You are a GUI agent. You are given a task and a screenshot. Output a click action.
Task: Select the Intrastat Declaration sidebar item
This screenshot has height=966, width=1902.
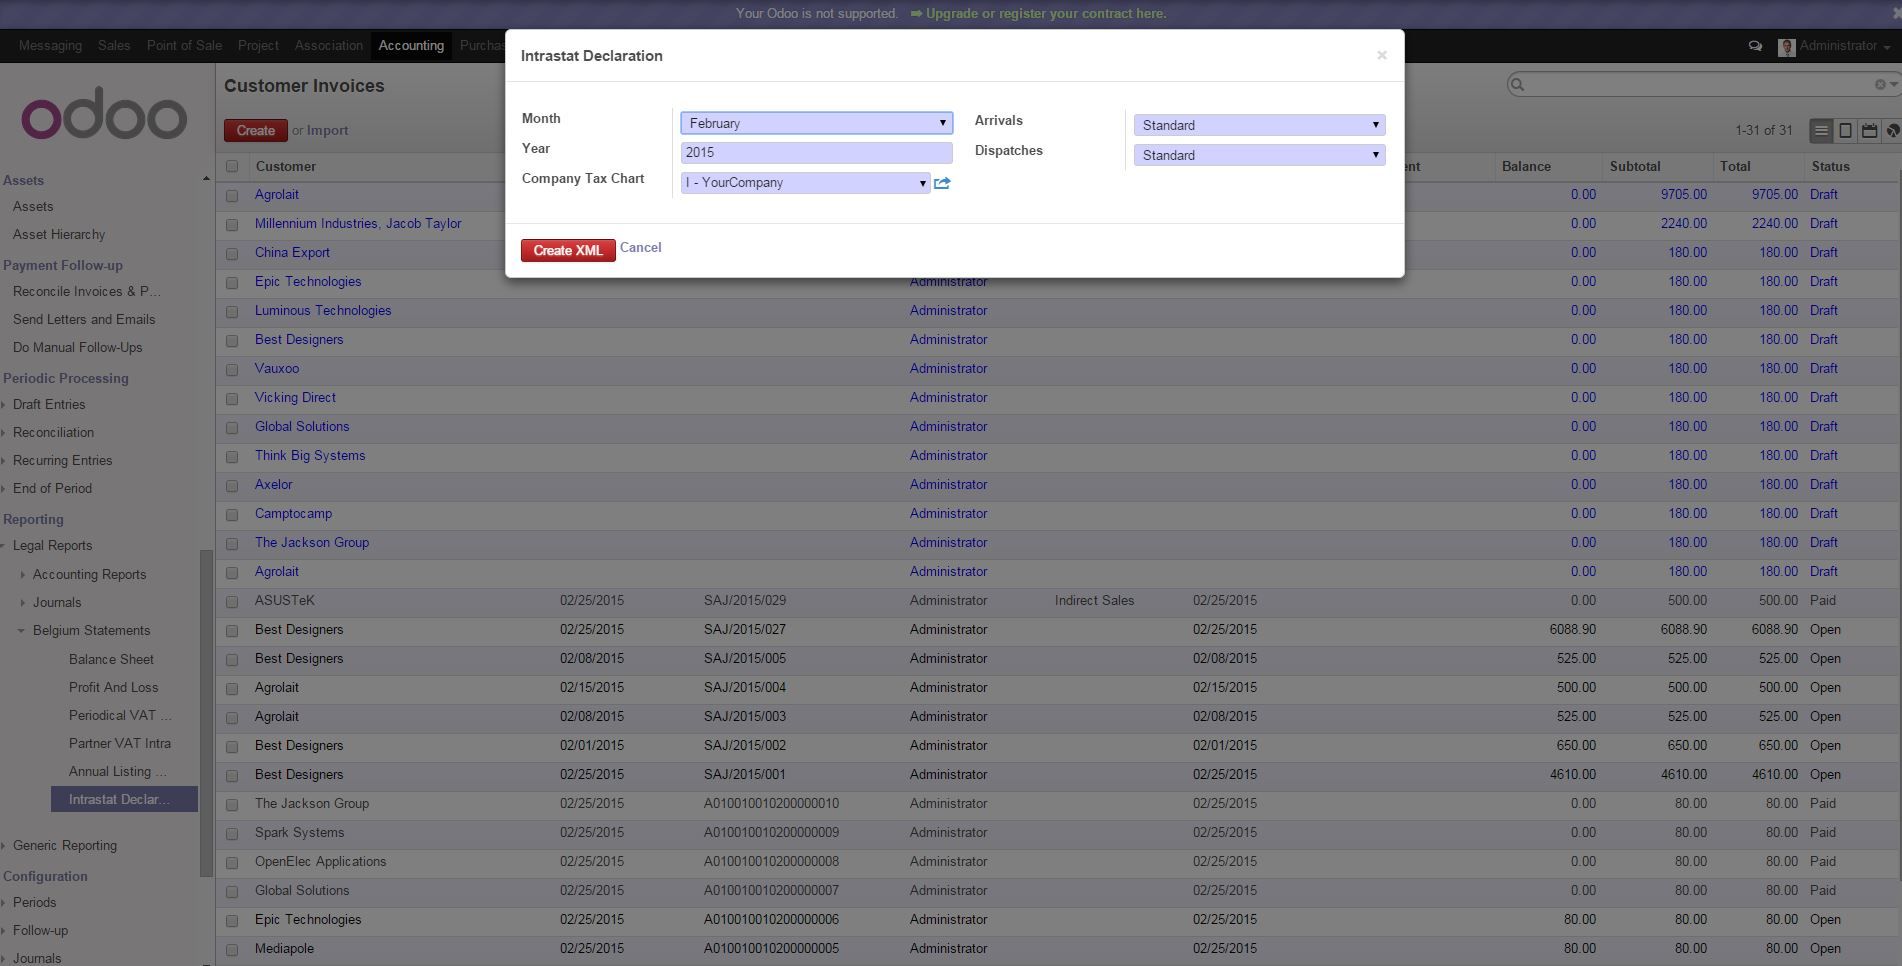(x=124, y=799)
